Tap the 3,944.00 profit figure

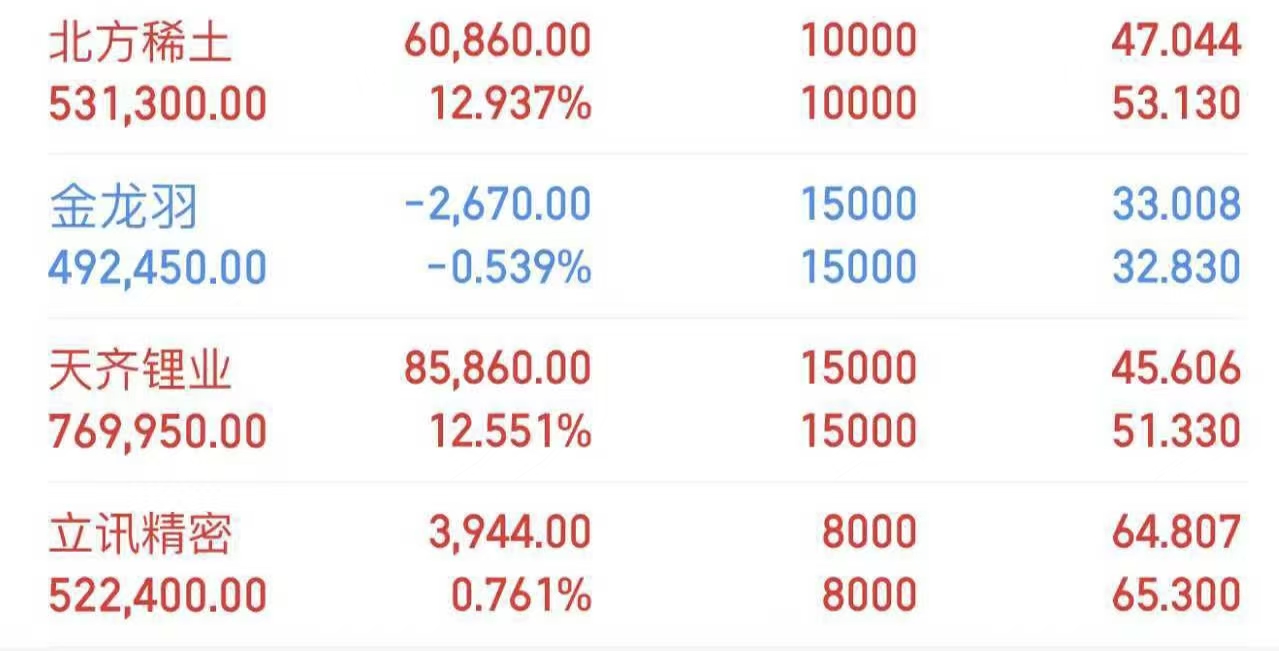tap(510, 534)
